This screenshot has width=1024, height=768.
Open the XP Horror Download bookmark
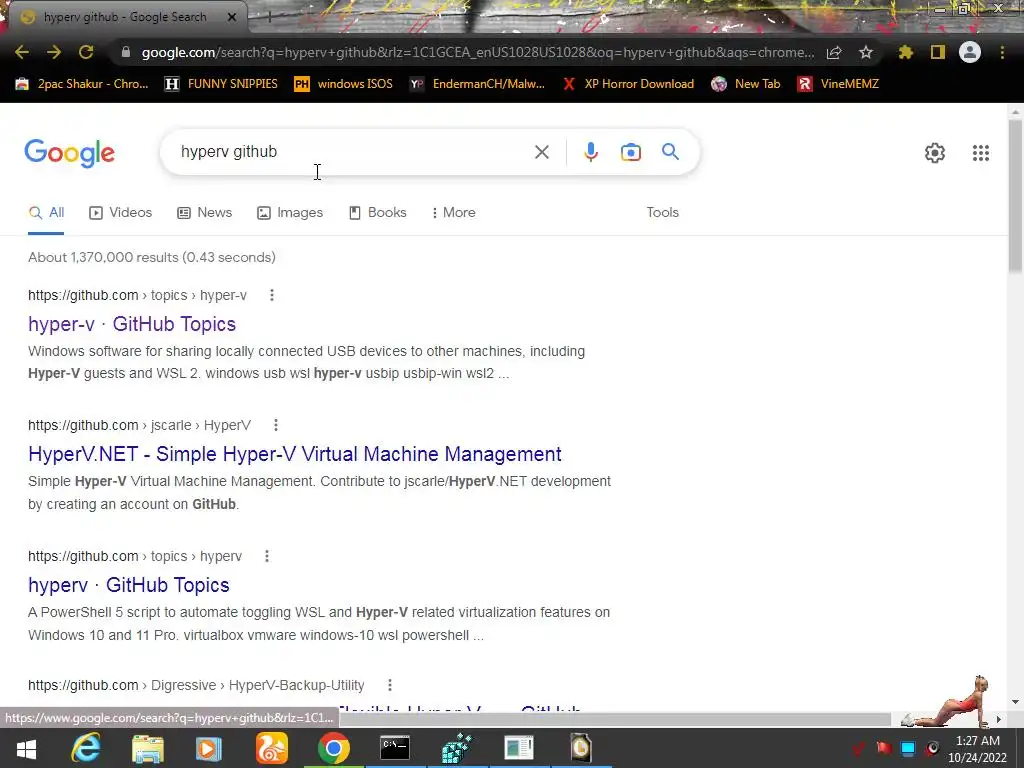[628, 84]
